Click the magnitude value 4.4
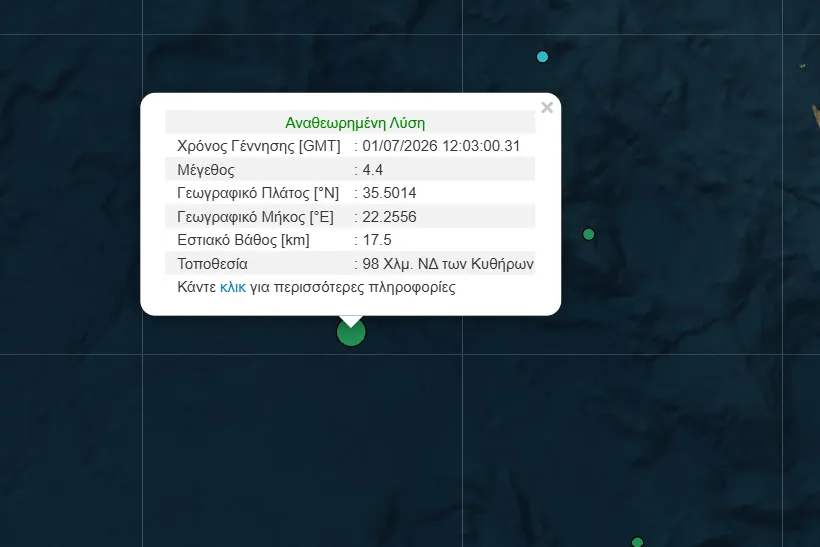Screen dimensions: 820x547 tap(372, 170)
